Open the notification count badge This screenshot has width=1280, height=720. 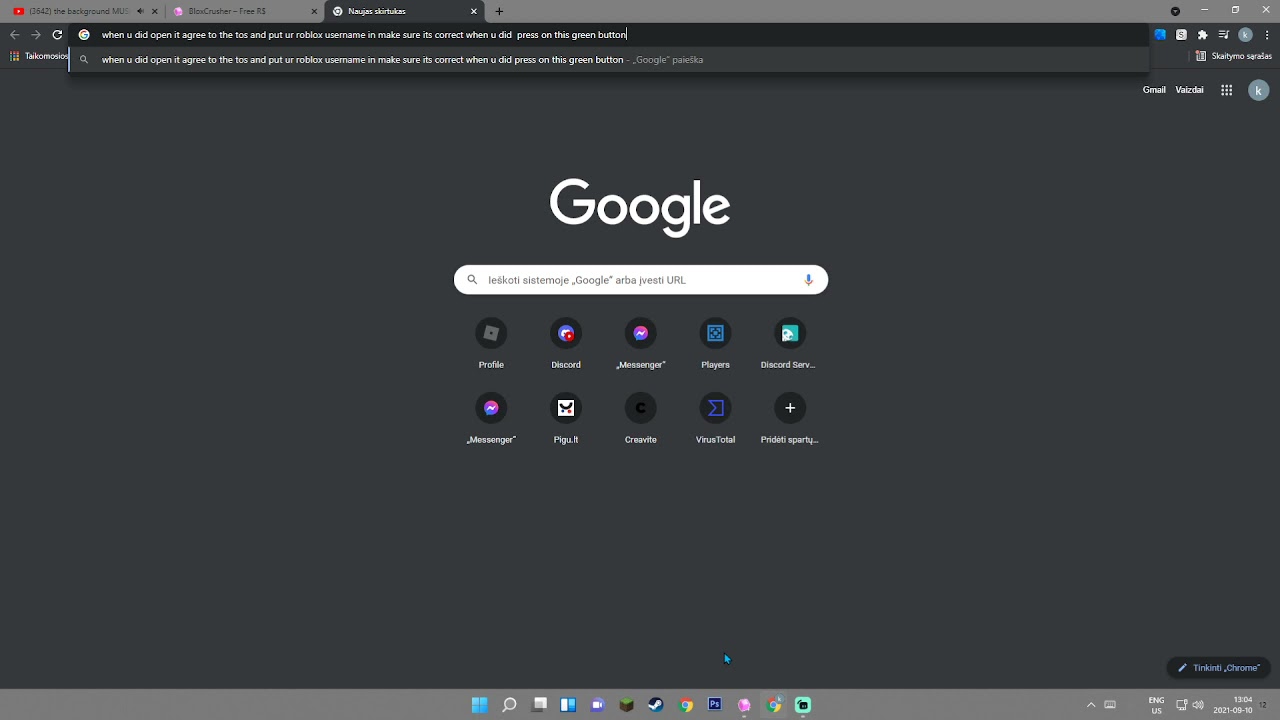pyautogui.click(x=1264, y=705)
